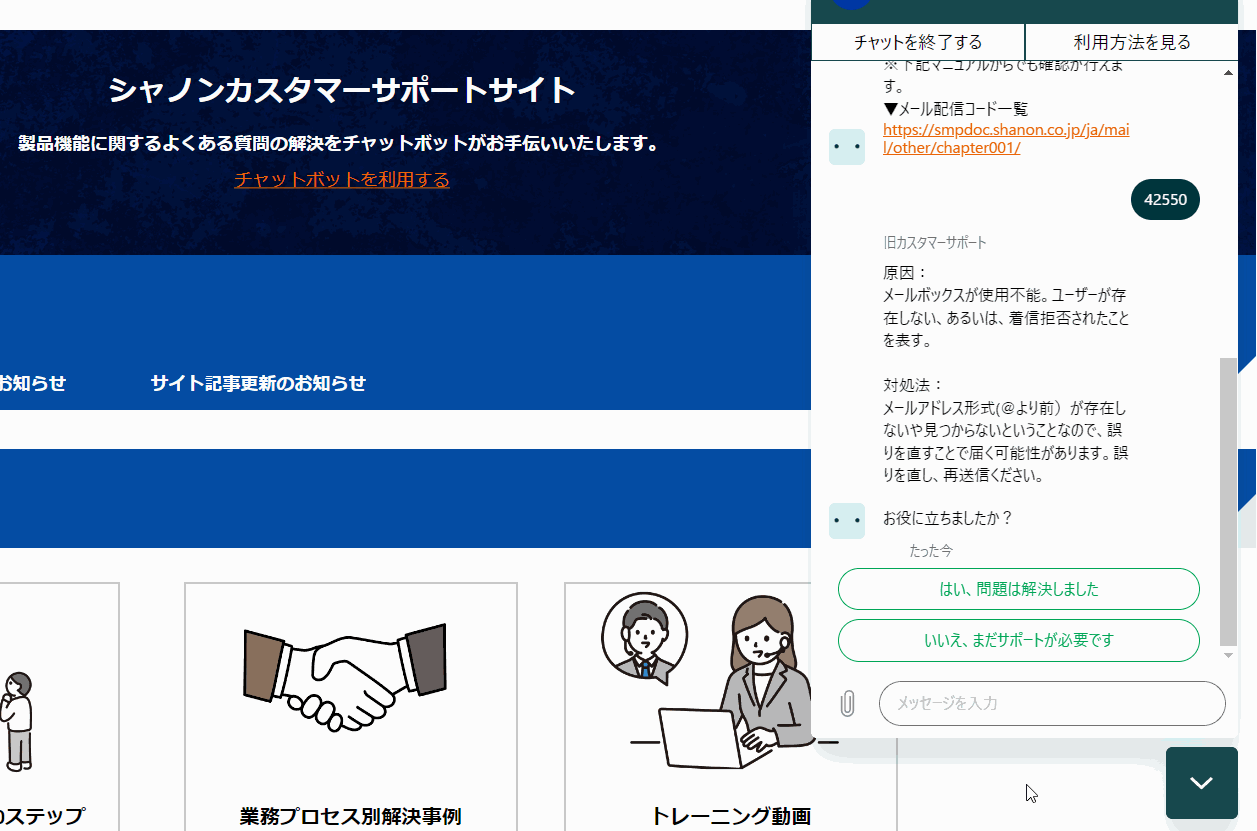Click the chat scrollbar up arrow
Screen dimensions: 1257x831
pos(1229,72)
